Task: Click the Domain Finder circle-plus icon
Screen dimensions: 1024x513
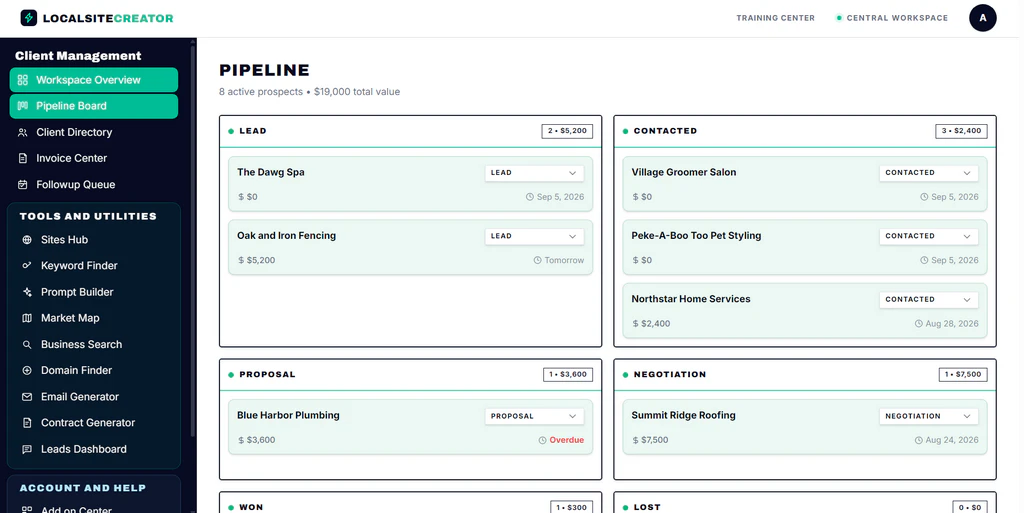Action: coord(27,370)
